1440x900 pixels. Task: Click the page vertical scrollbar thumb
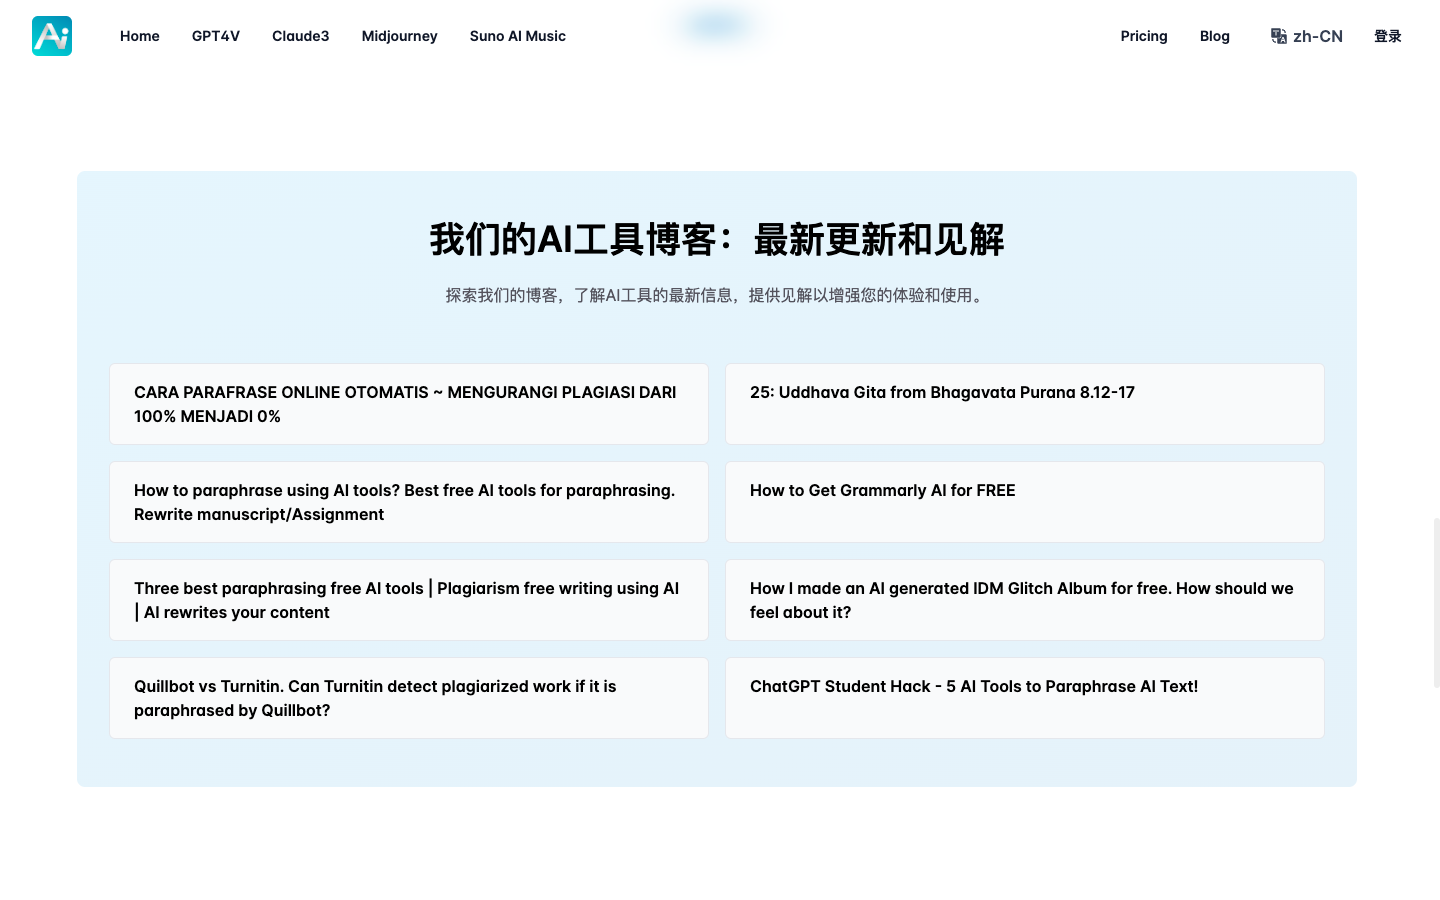coord(1436,603)
